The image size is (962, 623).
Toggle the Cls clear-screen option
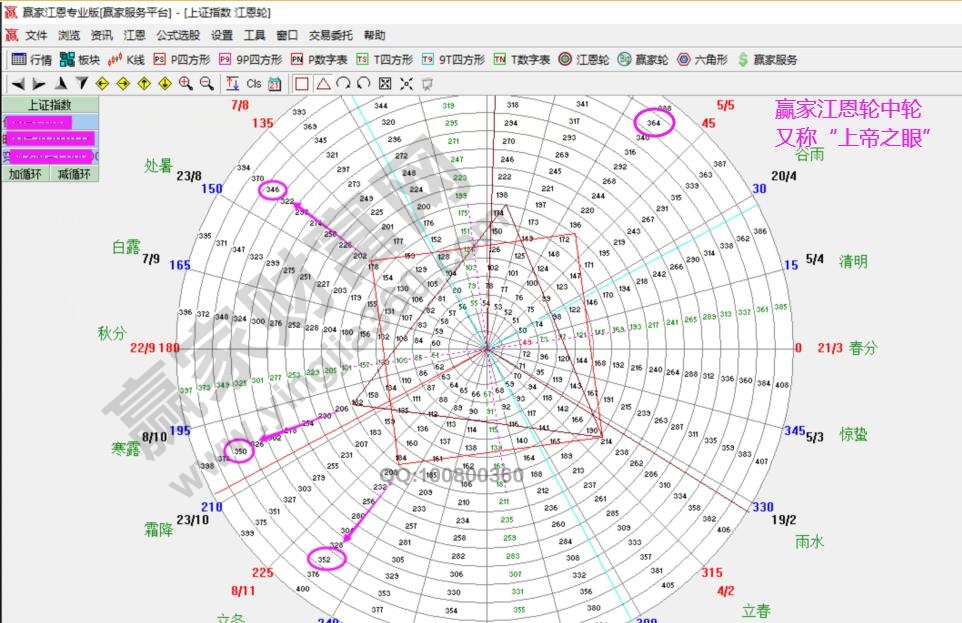[x=254, y=84]
